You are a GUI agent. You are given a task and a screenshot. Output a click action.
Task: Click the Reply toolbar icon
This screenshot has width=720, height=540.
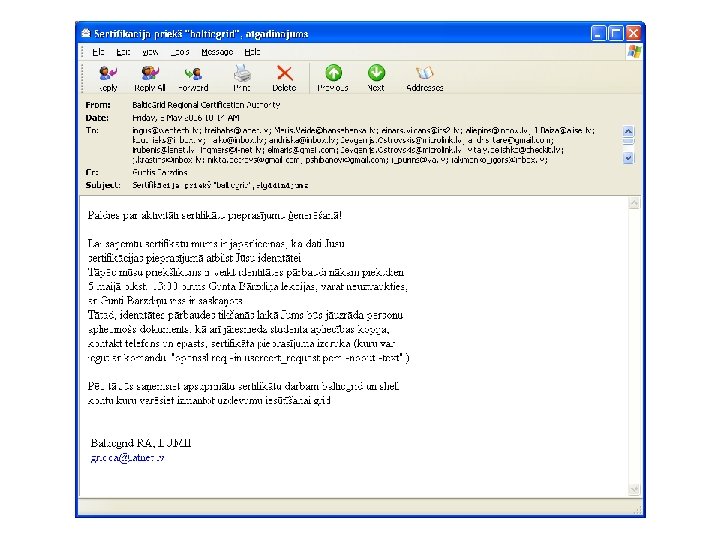tap(108, 78)
